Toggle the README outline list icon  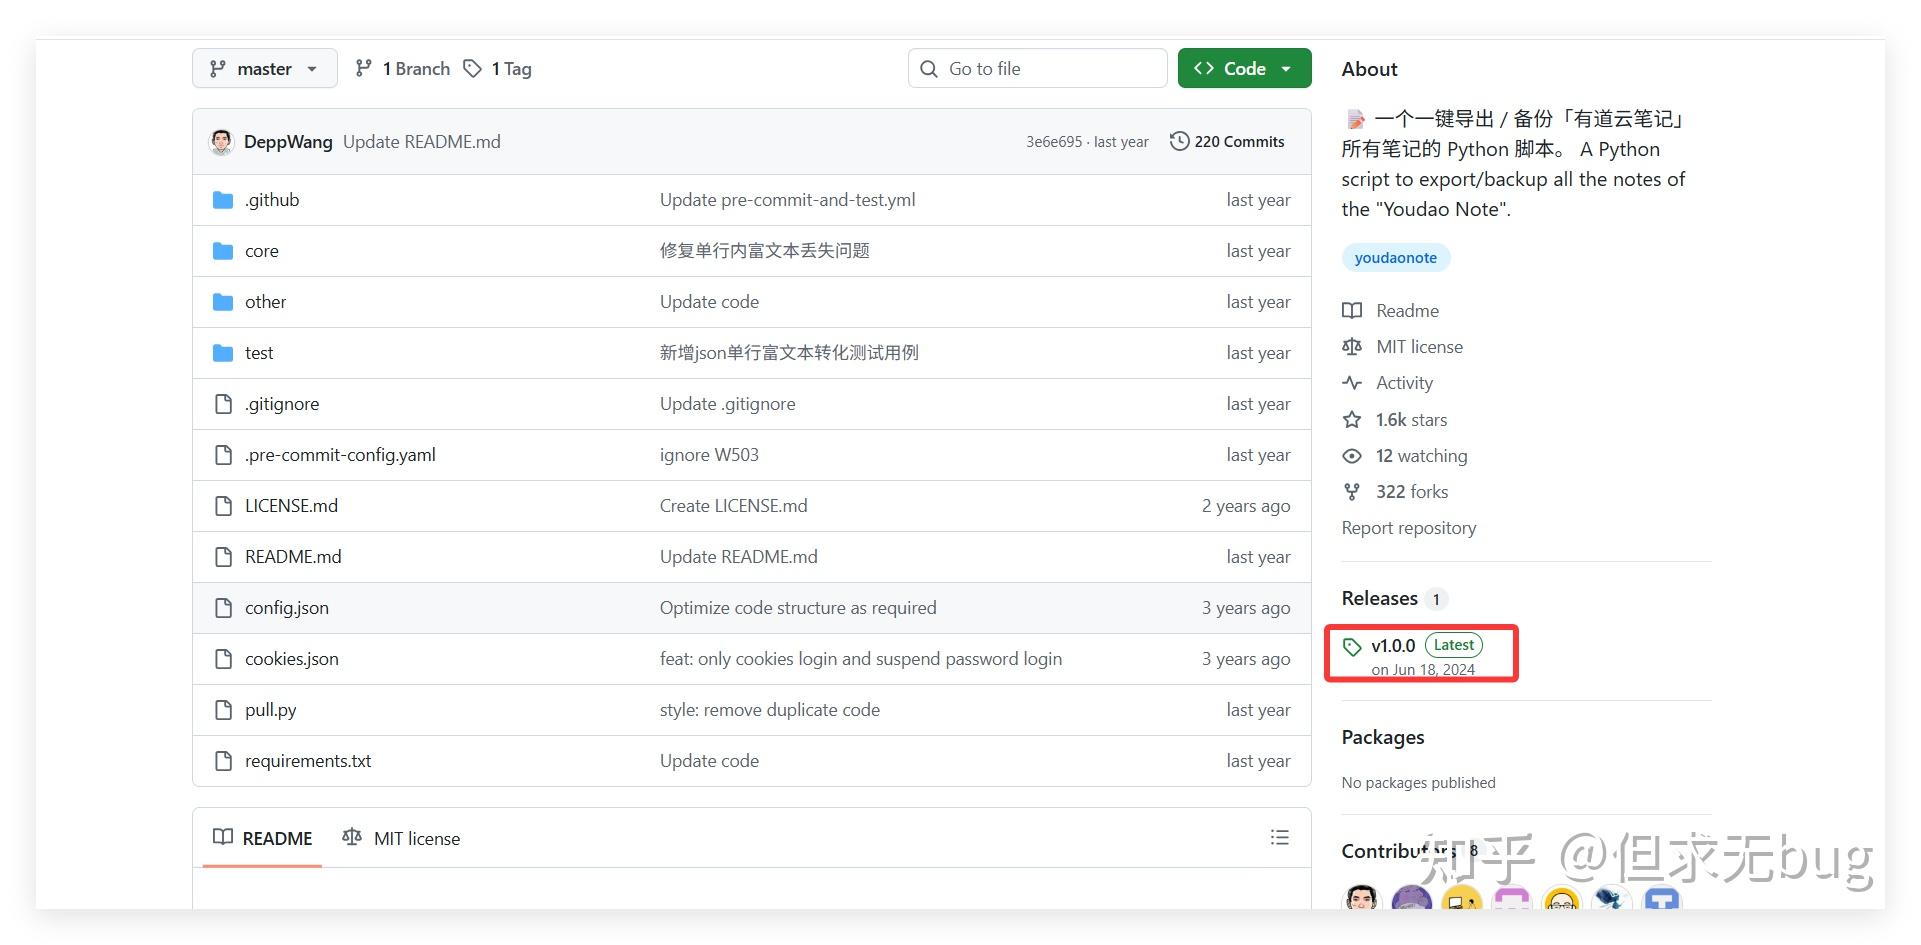(1280, 837)
